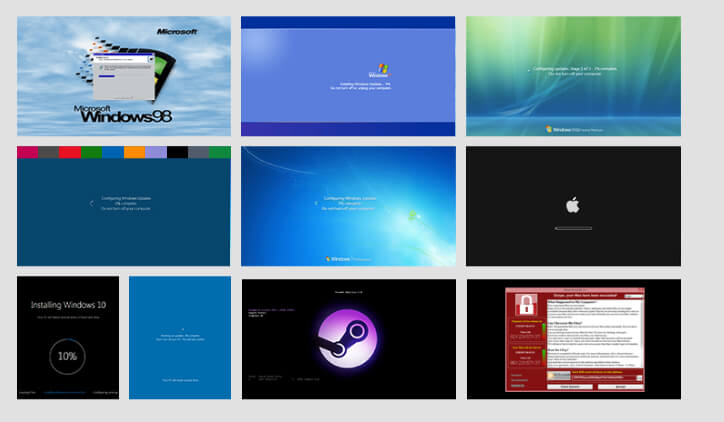Click the Windows XP flag logo
Viewport: 724px width, 422px height.
click(378, 70)
